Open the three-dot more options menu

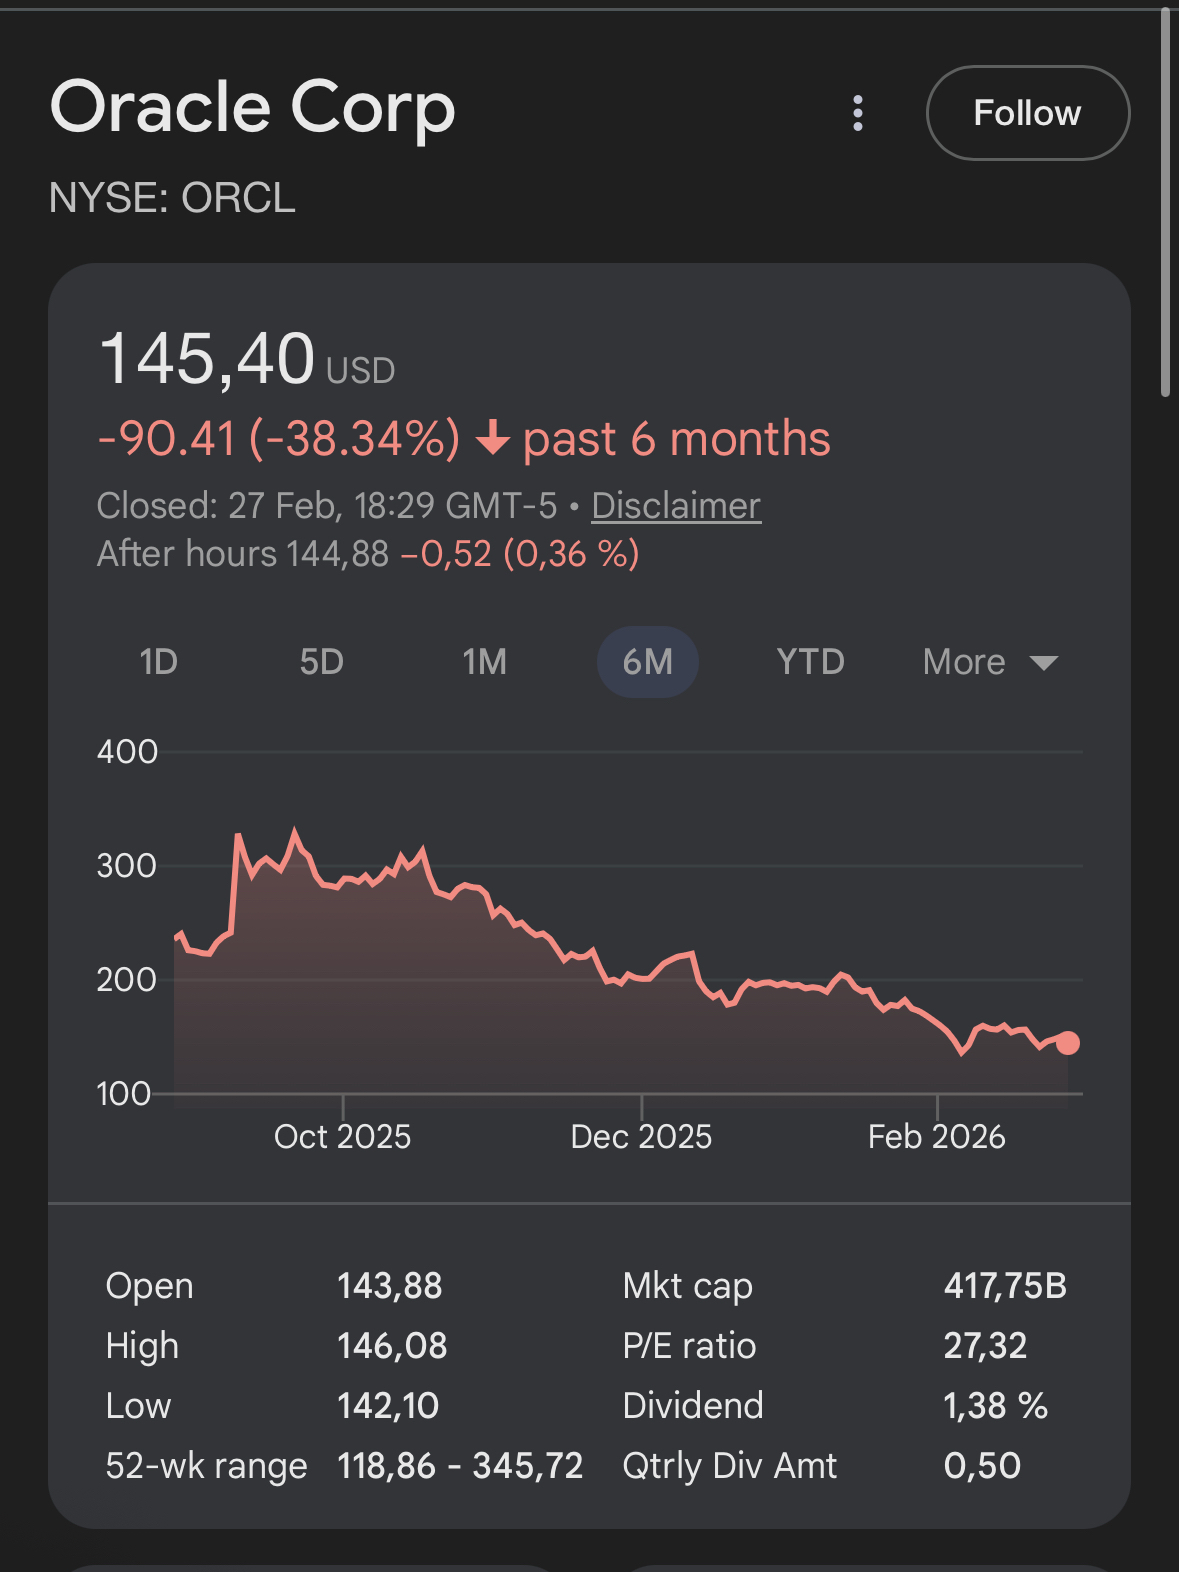857,113
